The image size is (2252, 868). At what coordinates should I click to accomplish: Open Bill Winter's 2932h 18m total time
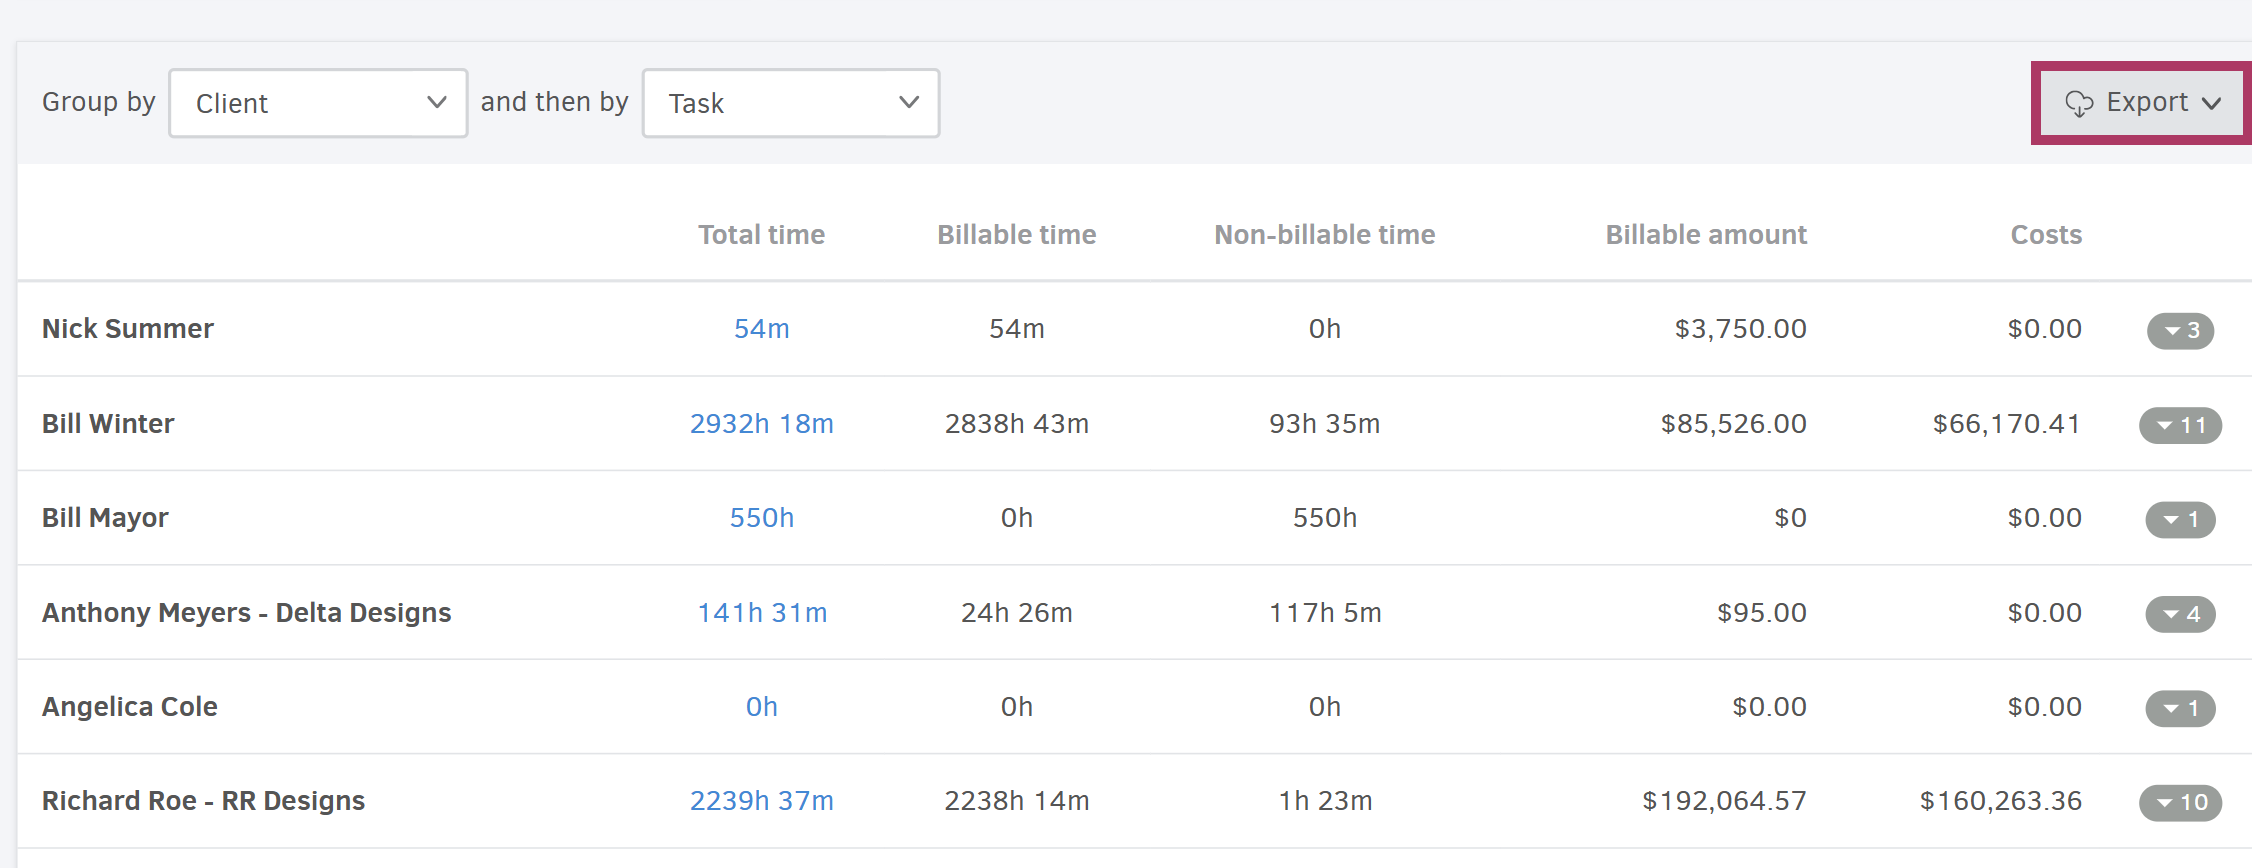[x=761, y=424]
